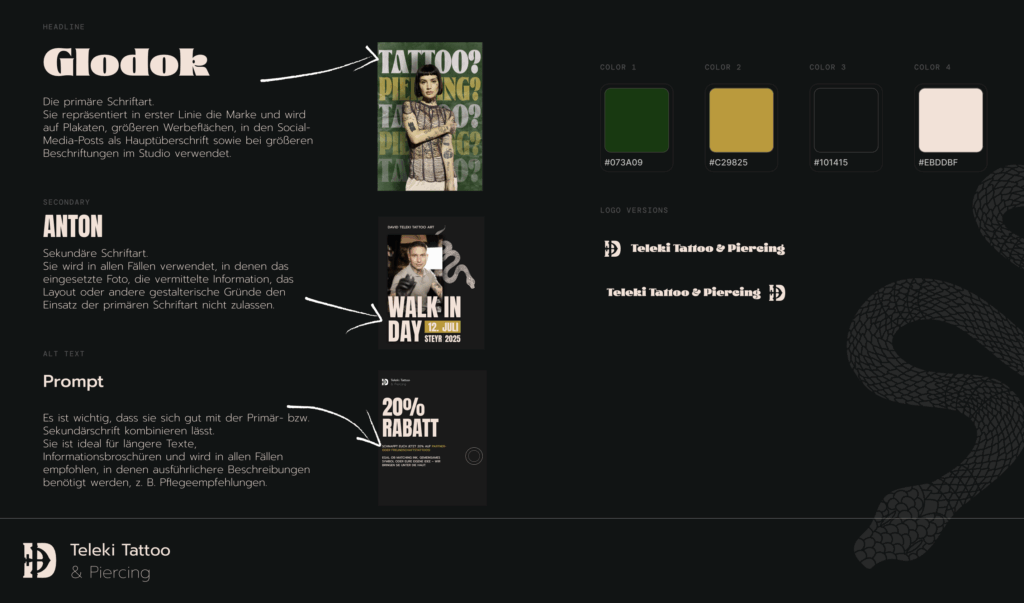Click the white arrow pointing to the Tattoo poster

point(318,68)
